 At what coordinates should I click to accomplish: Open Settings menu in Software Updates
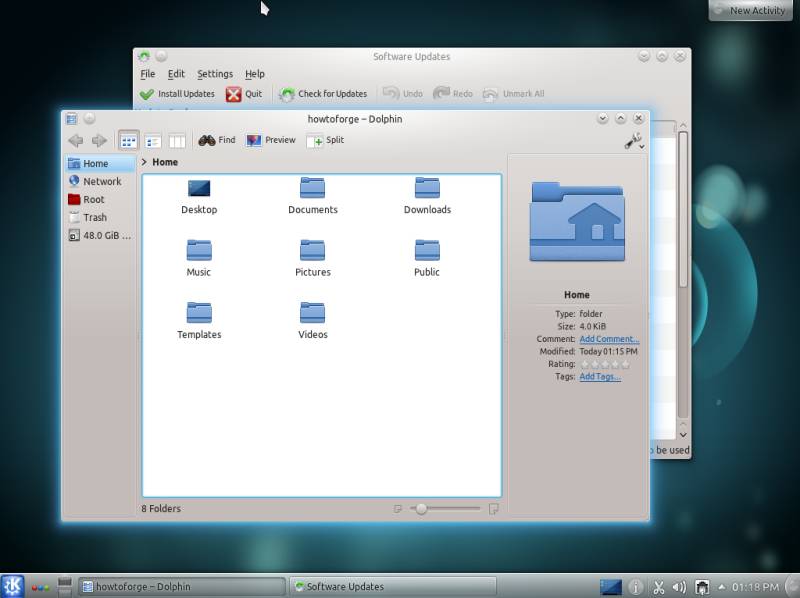point(215,74)
